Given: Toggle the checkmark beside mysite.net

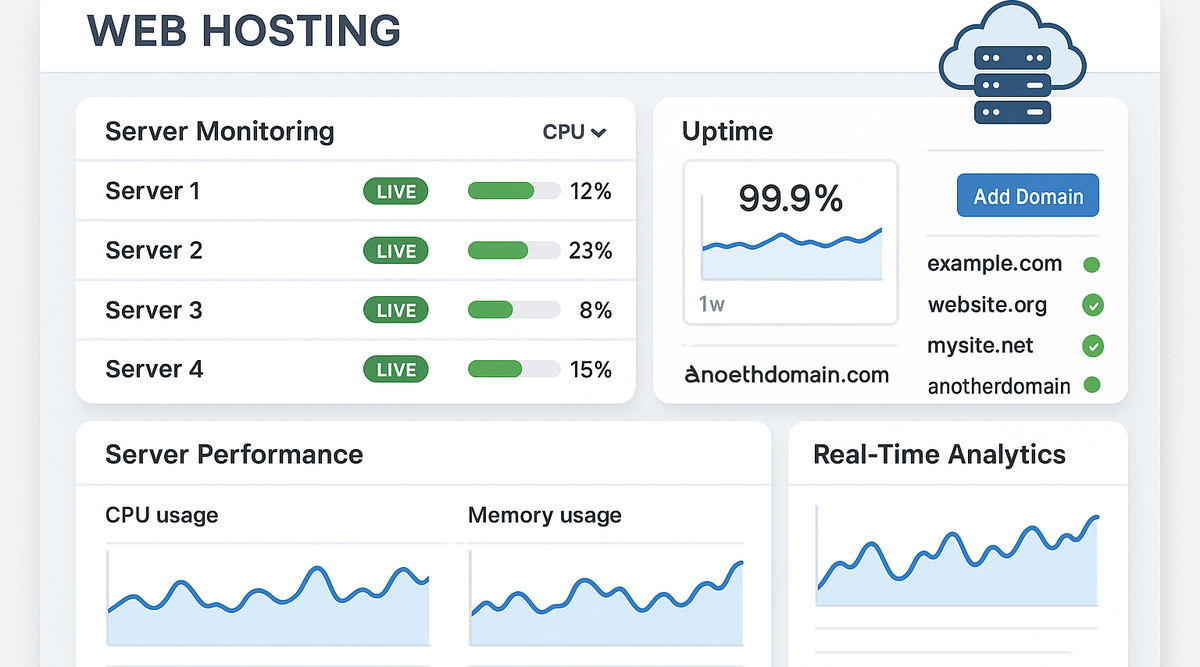Looking at the screenshot, I should click(x=1093, y=346).
